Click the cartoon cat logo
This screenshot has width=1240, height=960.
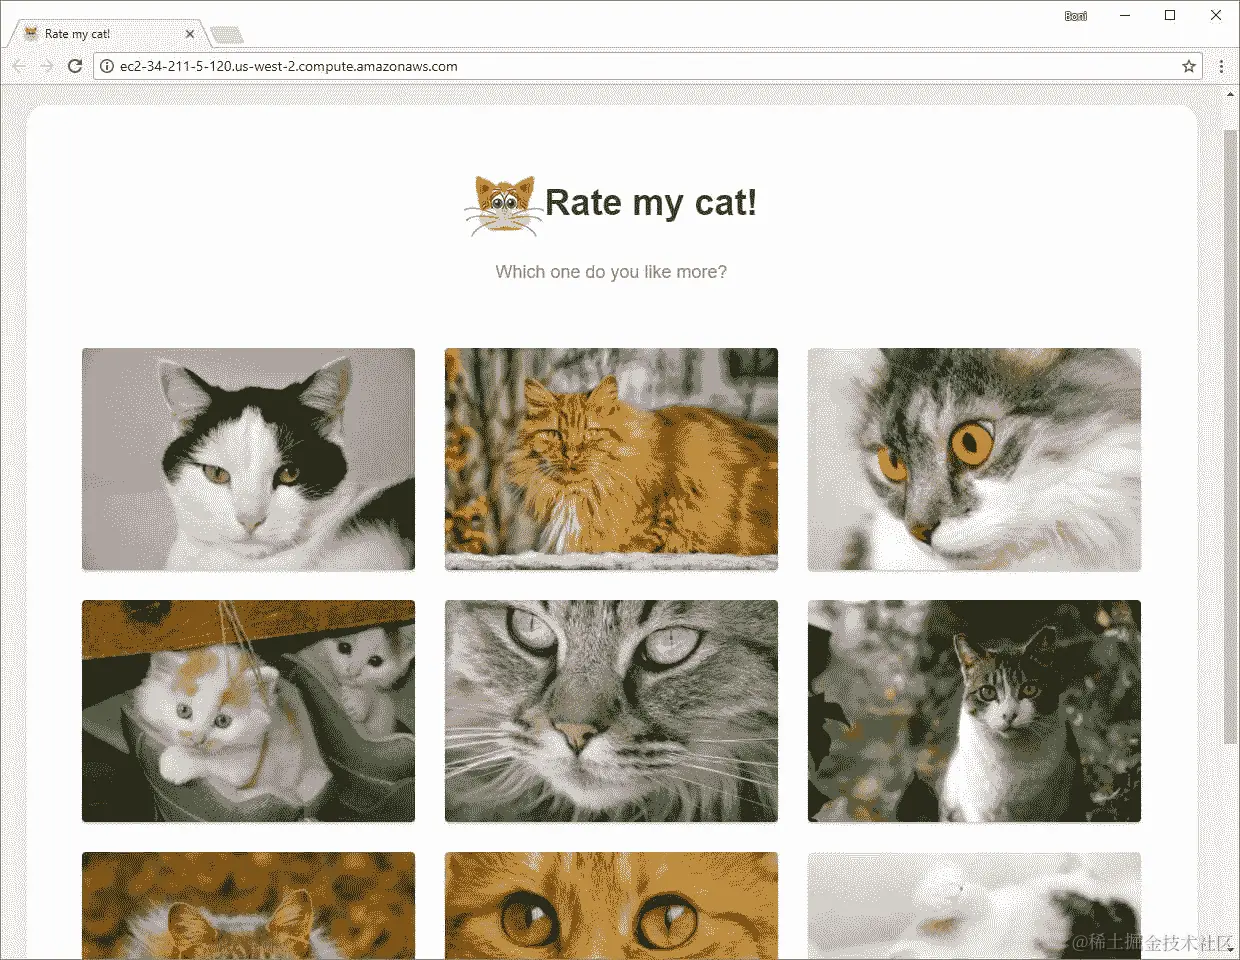click(503, 205)
